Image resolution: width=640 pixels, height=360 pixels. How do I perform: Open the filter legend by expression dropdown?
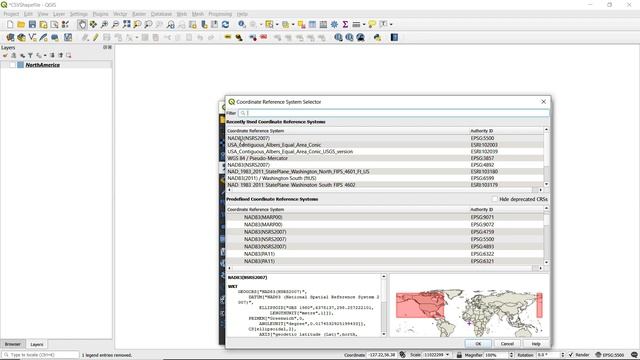[44, 55]
